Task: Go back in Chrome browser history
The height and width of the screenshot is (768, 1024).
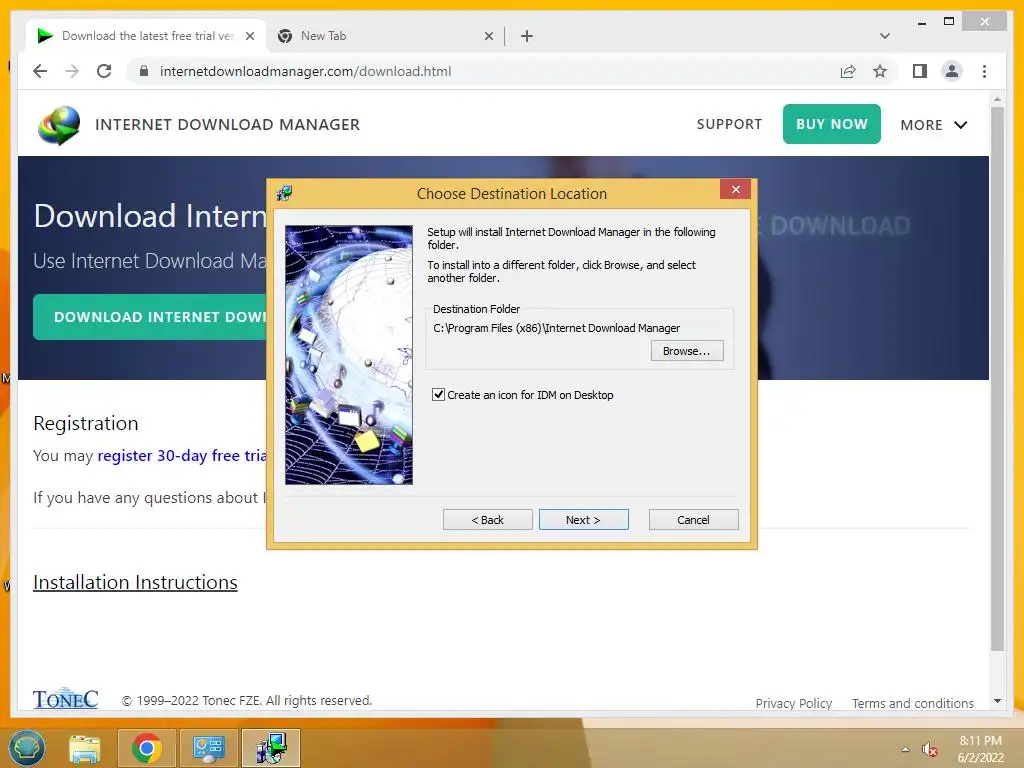Action: click(x=40, y=71)
